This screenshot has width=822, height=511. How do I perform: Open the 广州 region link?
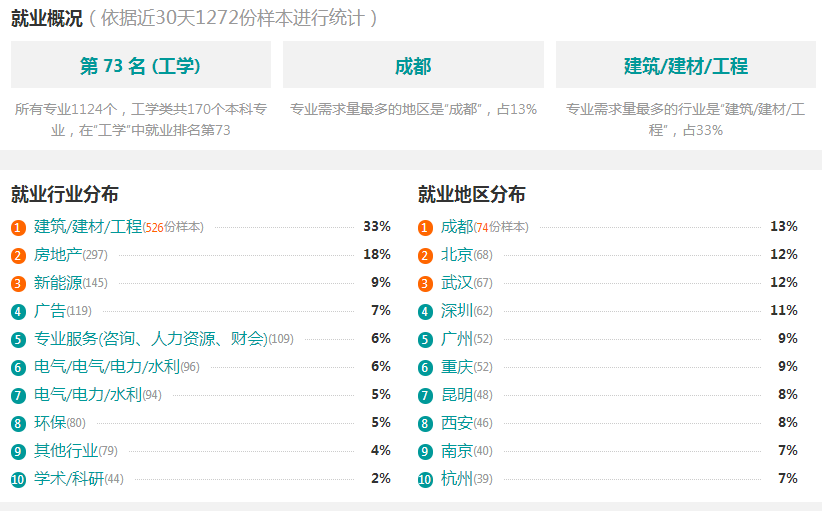click(457, 339)
